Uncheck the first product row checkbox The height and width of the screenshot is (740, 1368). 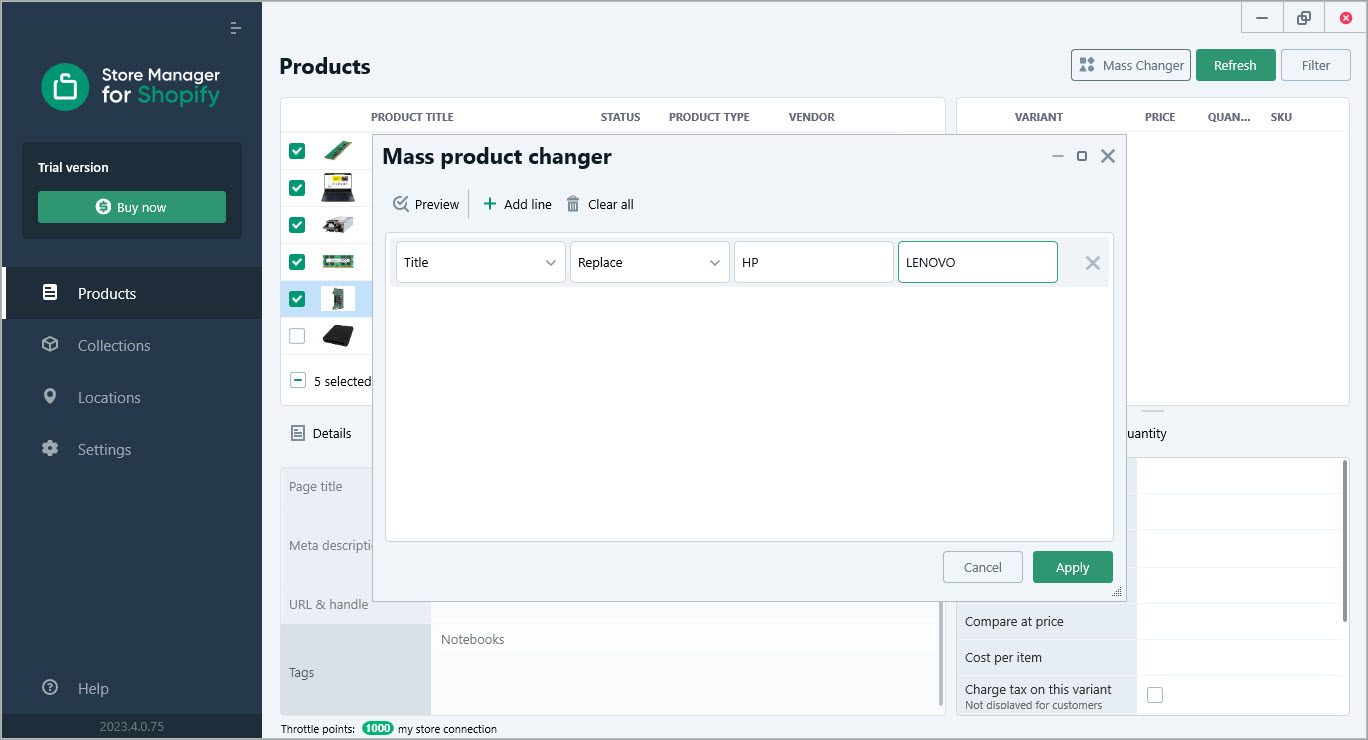[x=297, y=151]
